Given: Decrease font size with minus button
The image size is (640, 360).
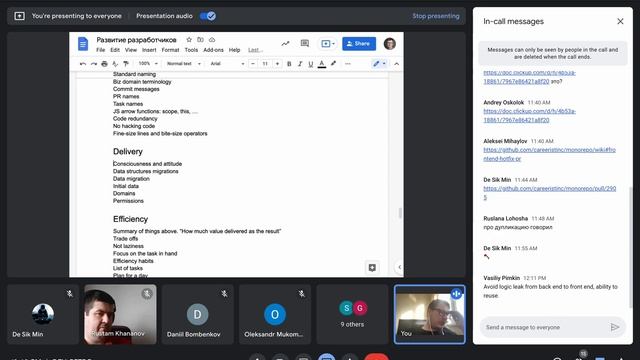Looking at the screenshot, I should click(253, 64).
